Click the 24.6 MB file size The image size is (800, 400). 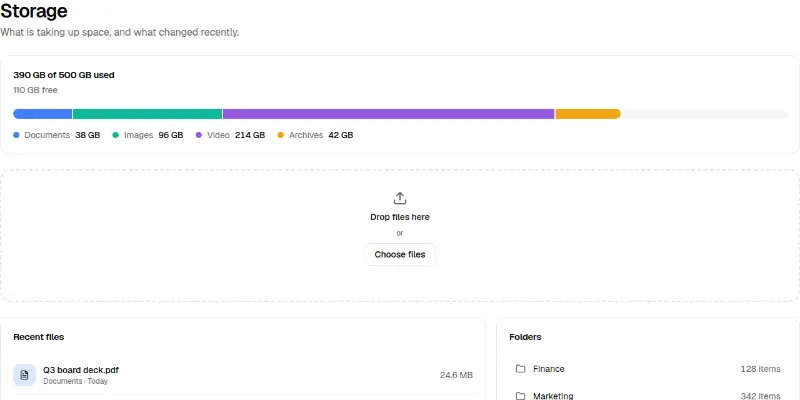click(x=456, y=375)
